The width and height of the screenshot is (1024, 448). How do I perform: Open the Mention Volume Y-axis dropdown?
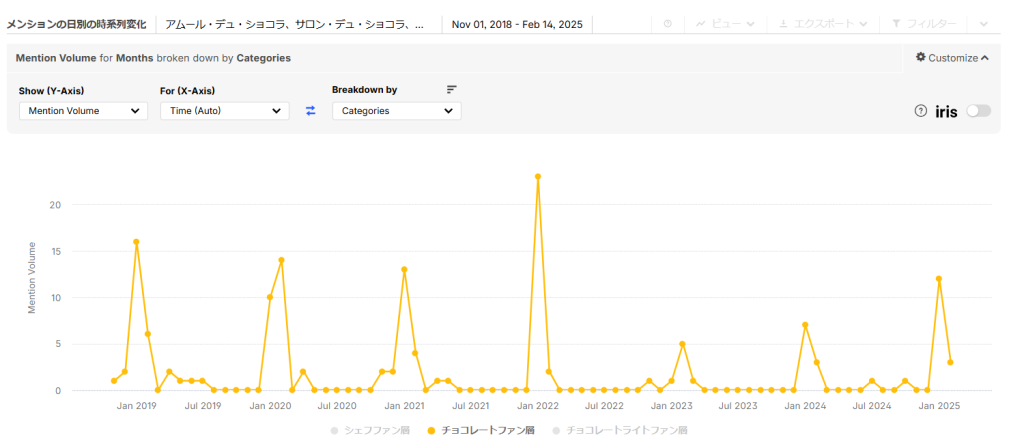coord(83,111)
